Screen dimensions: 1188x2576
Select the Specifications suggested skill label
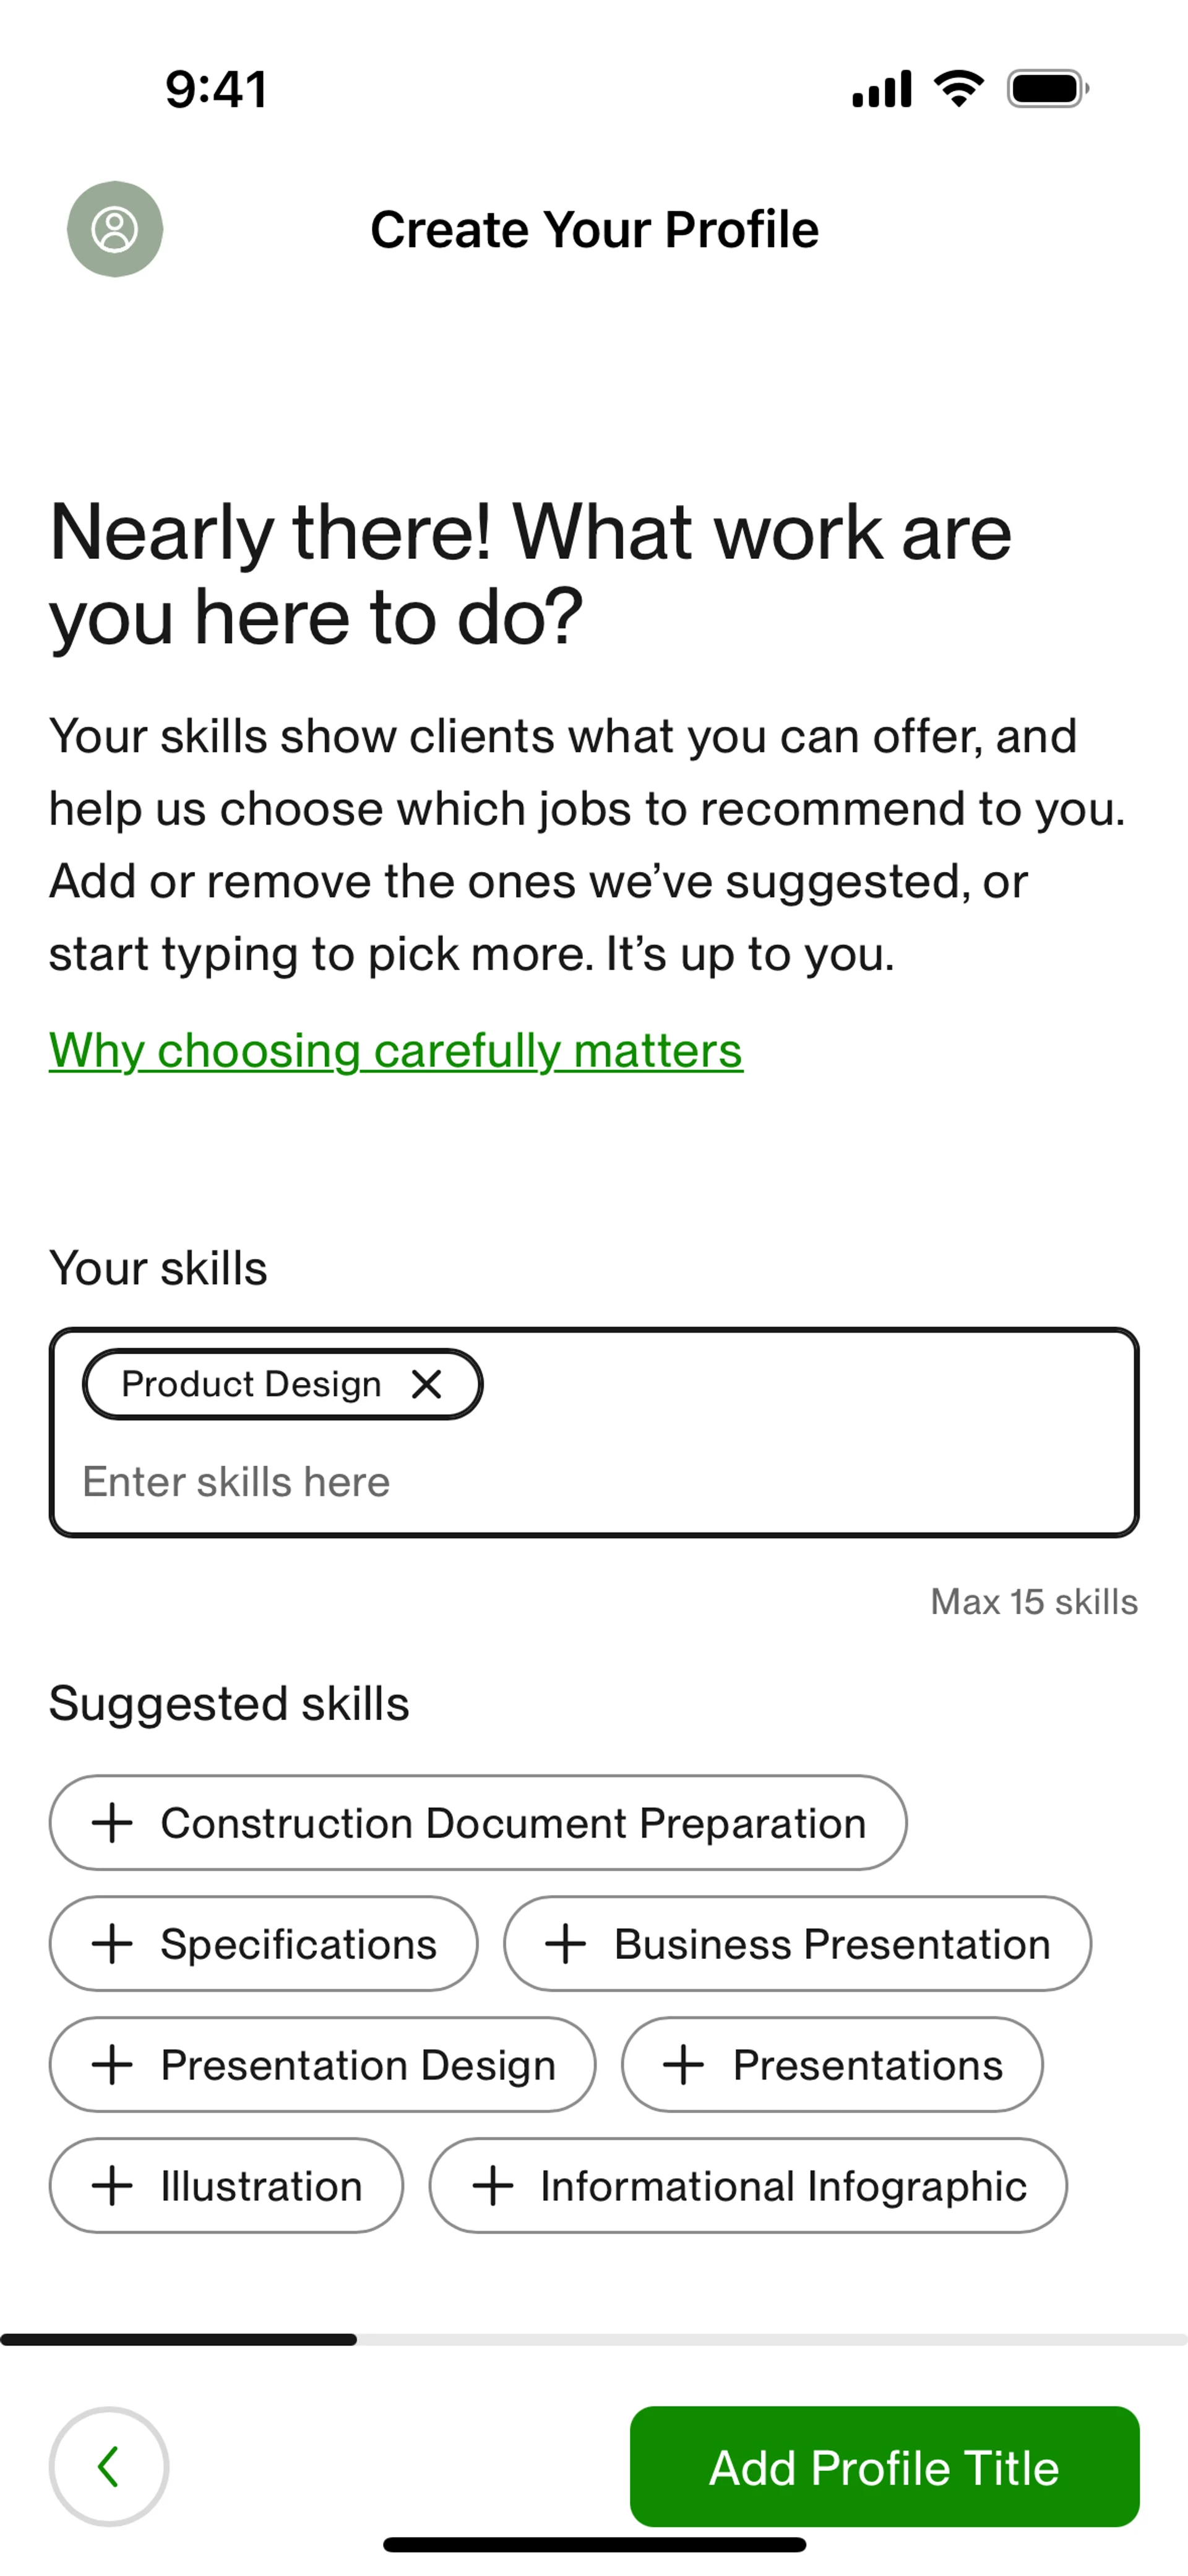[x=298, y=1944]
